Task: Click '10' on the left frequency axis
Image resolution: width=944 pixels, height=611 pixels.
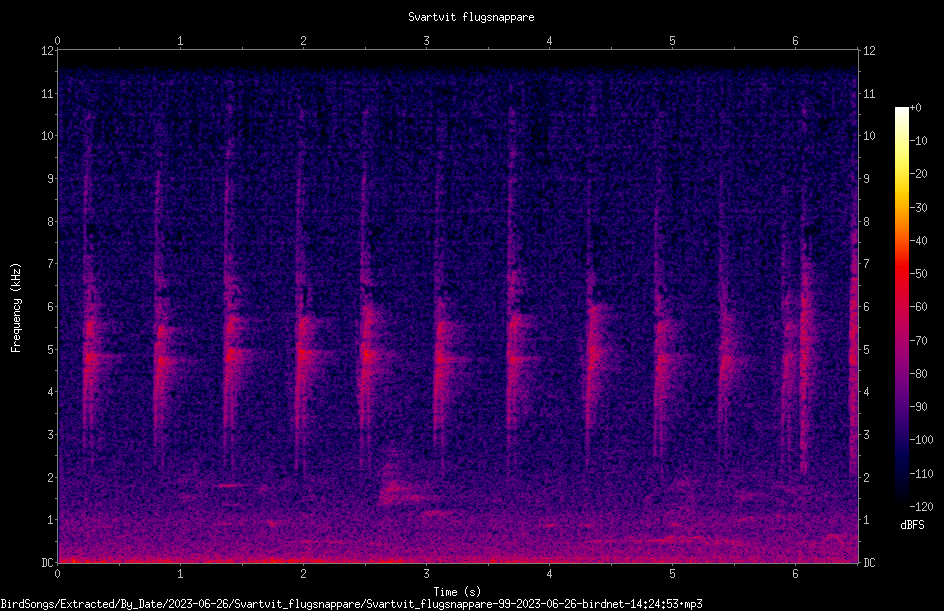Action: coord(47,136)
